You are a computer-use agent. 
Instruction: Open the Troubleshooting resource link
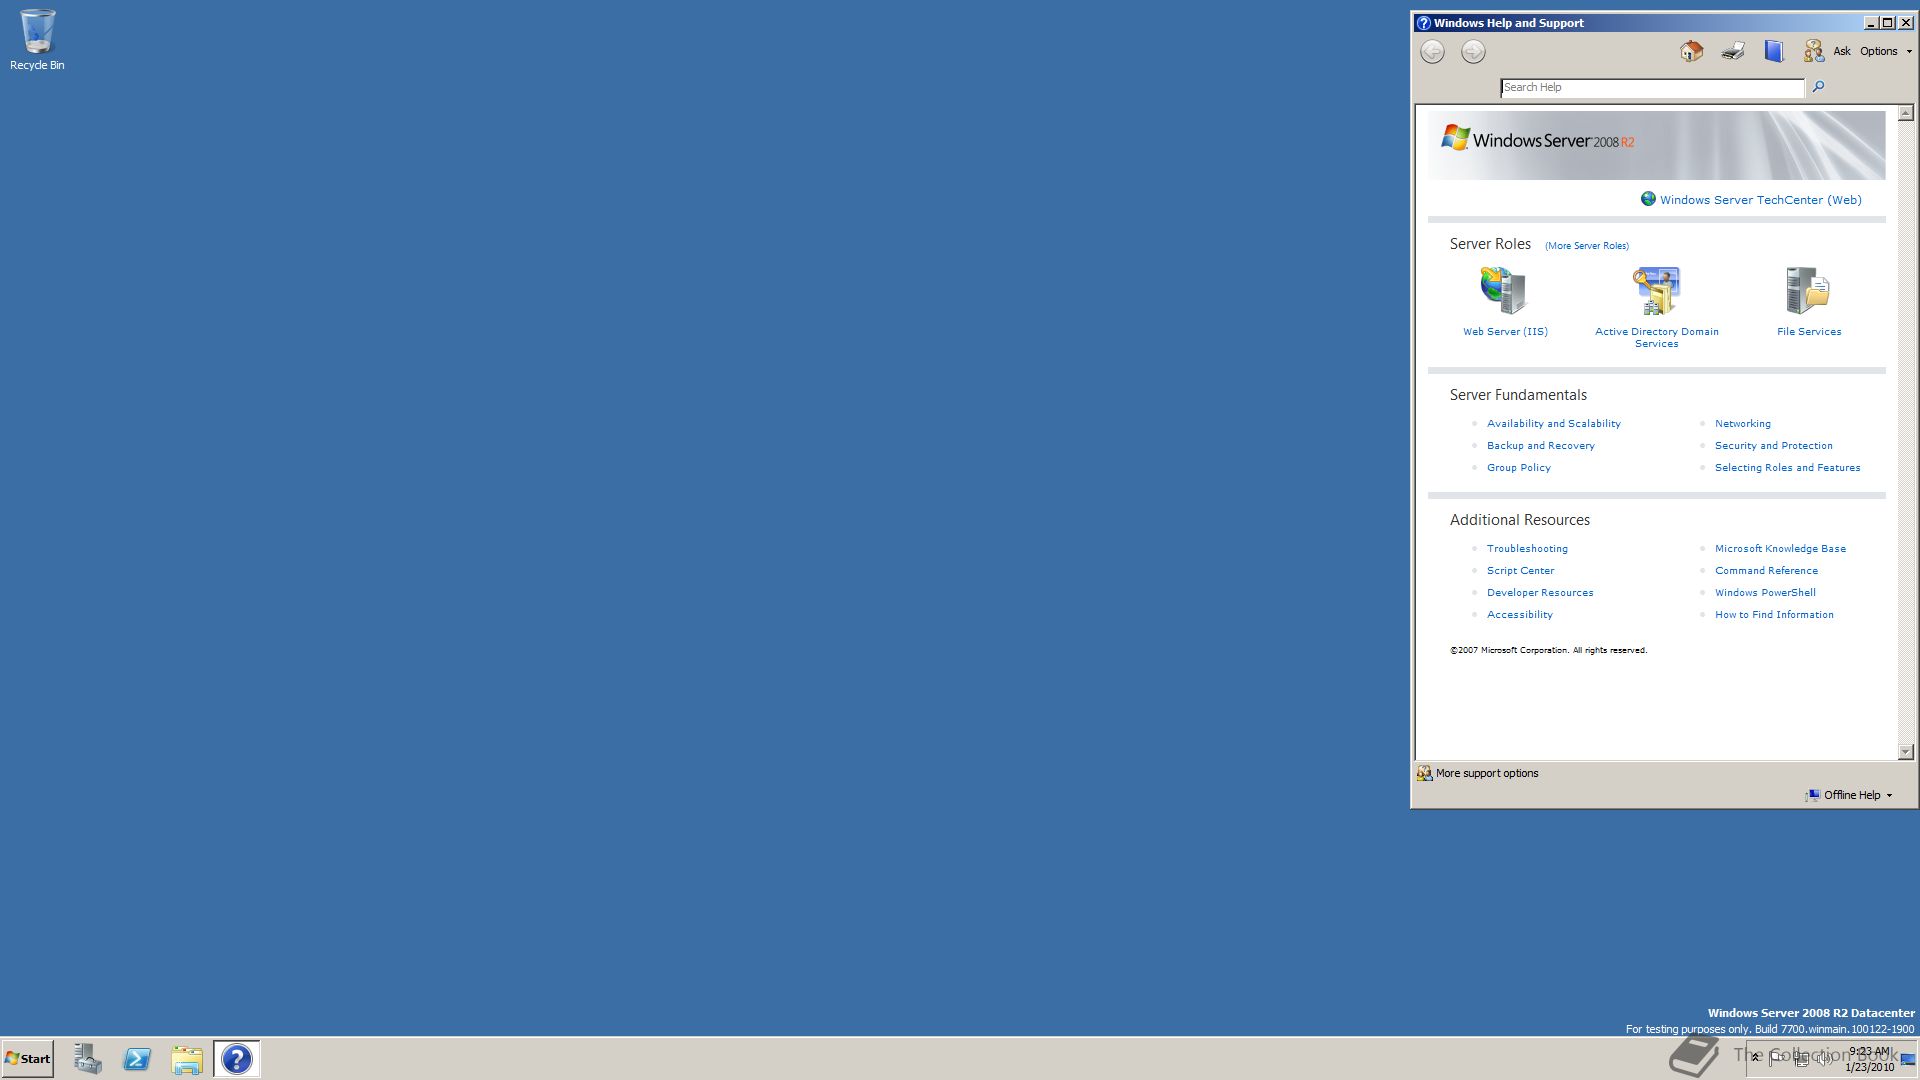[x=1527, y=549]
